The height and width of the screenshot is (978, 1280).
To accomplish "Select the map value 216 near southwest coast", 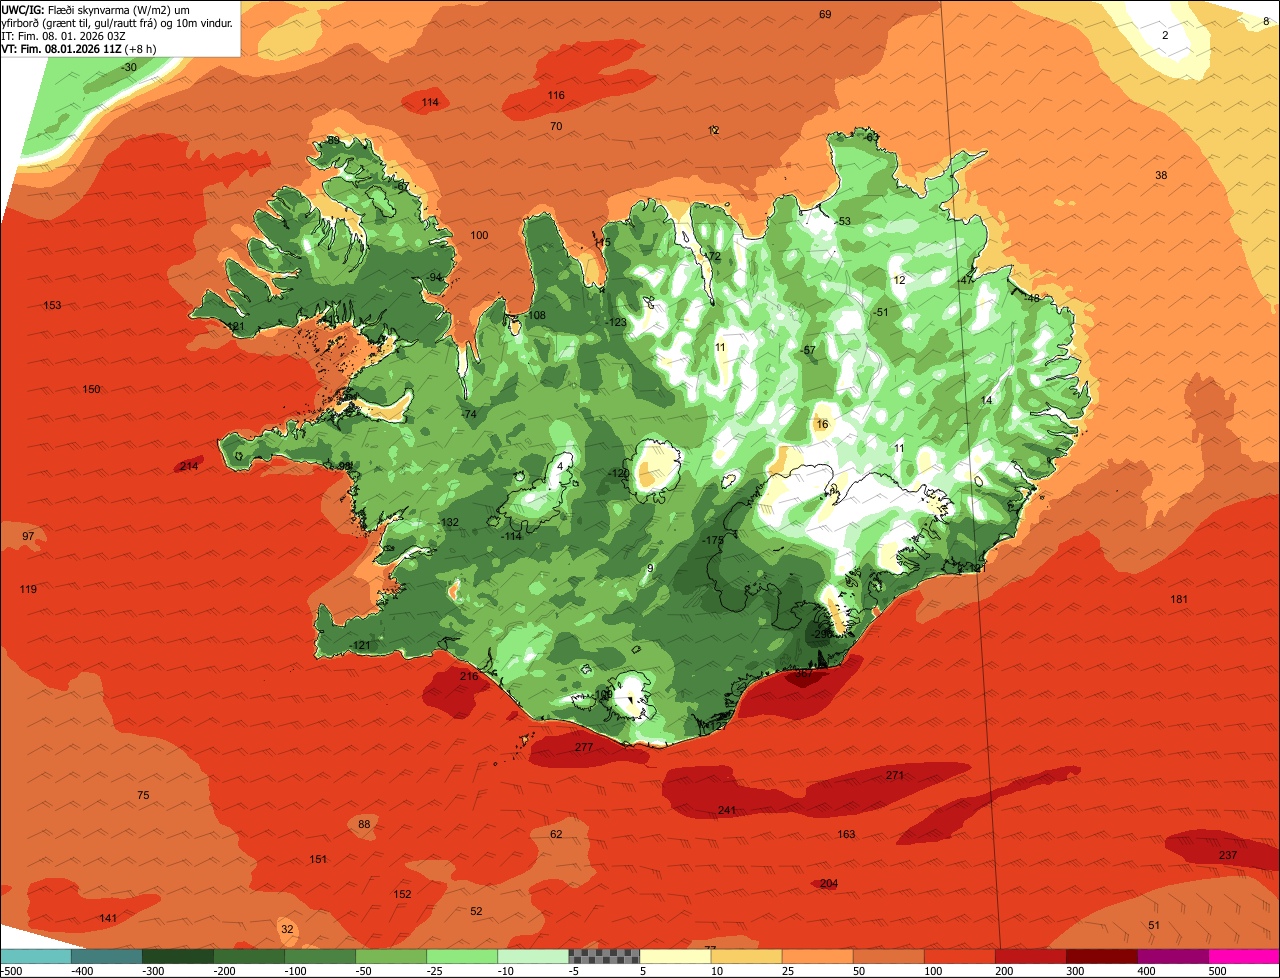I will tap(469, 677).
